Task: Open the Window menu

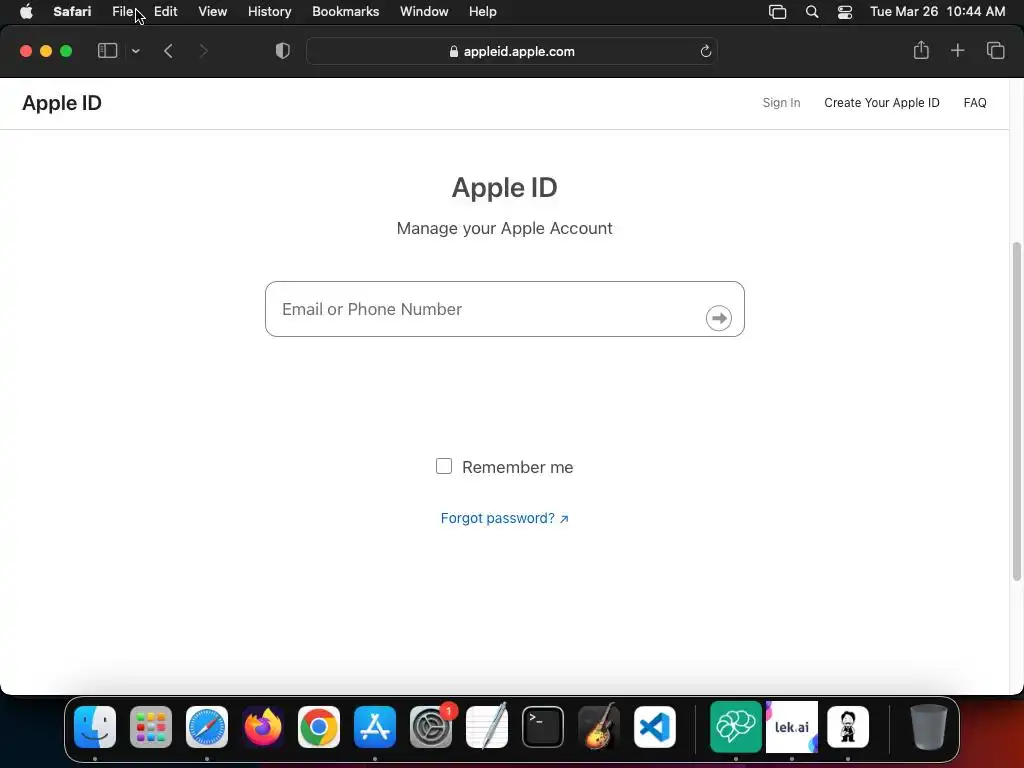Action: point(424,12)
